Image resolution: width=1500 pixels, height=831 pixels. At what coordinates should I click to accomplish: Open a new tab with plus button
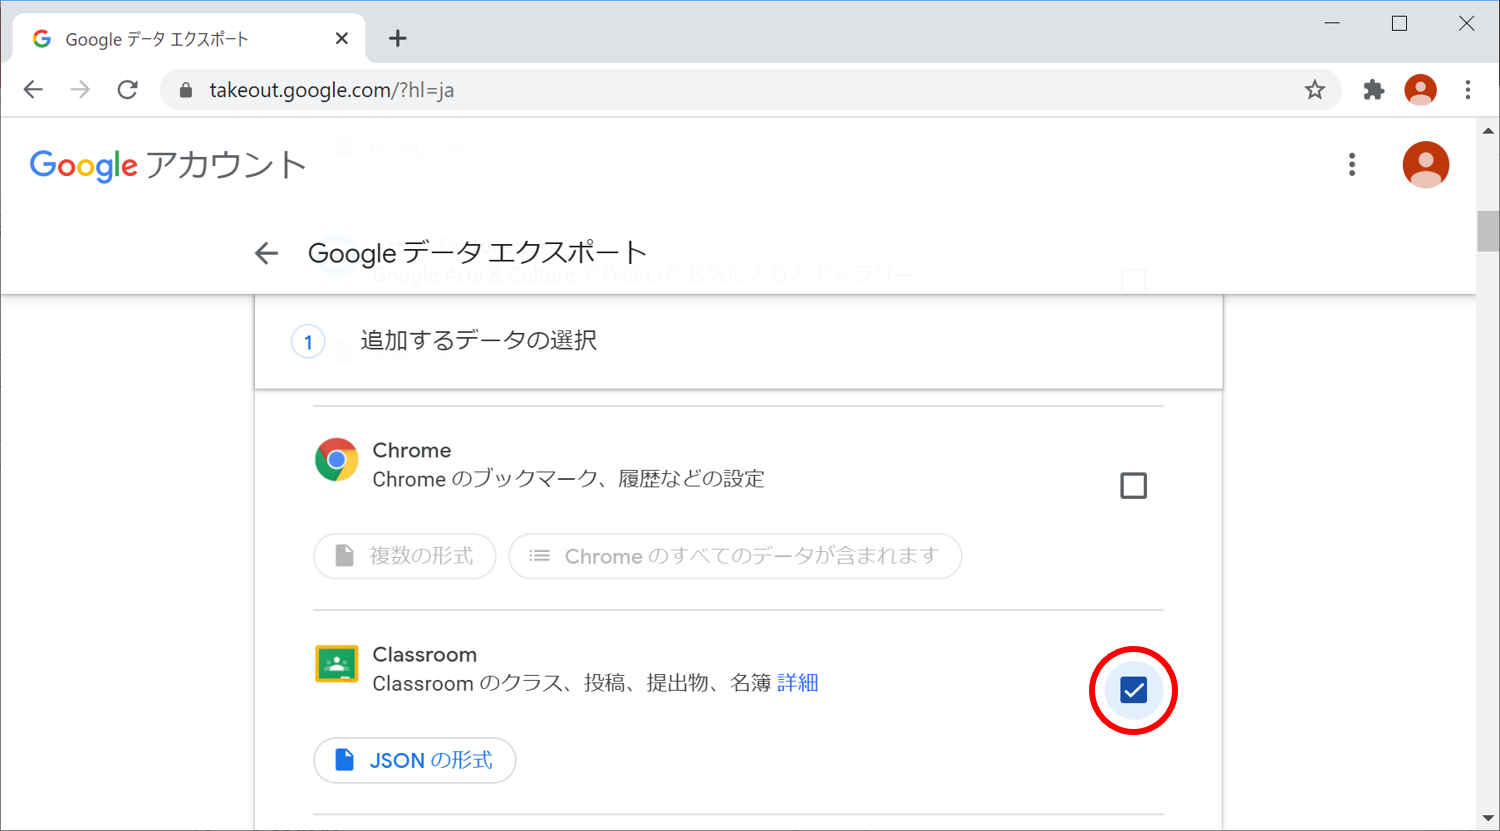398,38
